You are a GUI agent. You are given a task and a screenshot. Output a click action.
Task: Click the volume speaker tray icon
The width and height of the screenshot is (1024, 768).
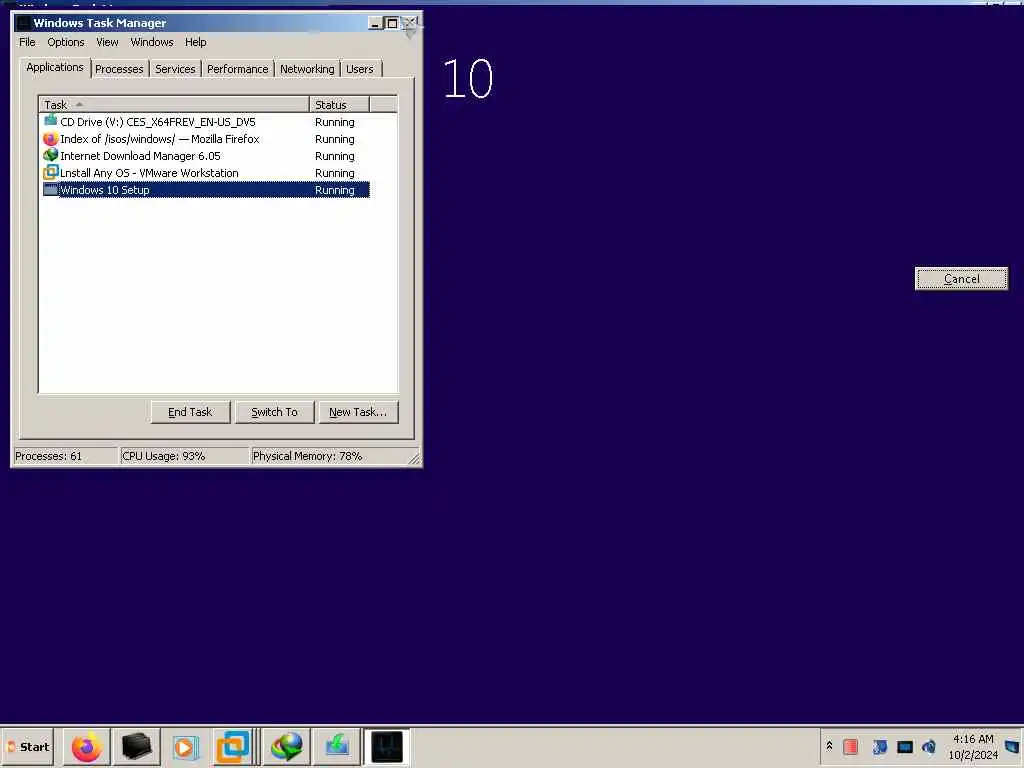(x=929, y=746)
